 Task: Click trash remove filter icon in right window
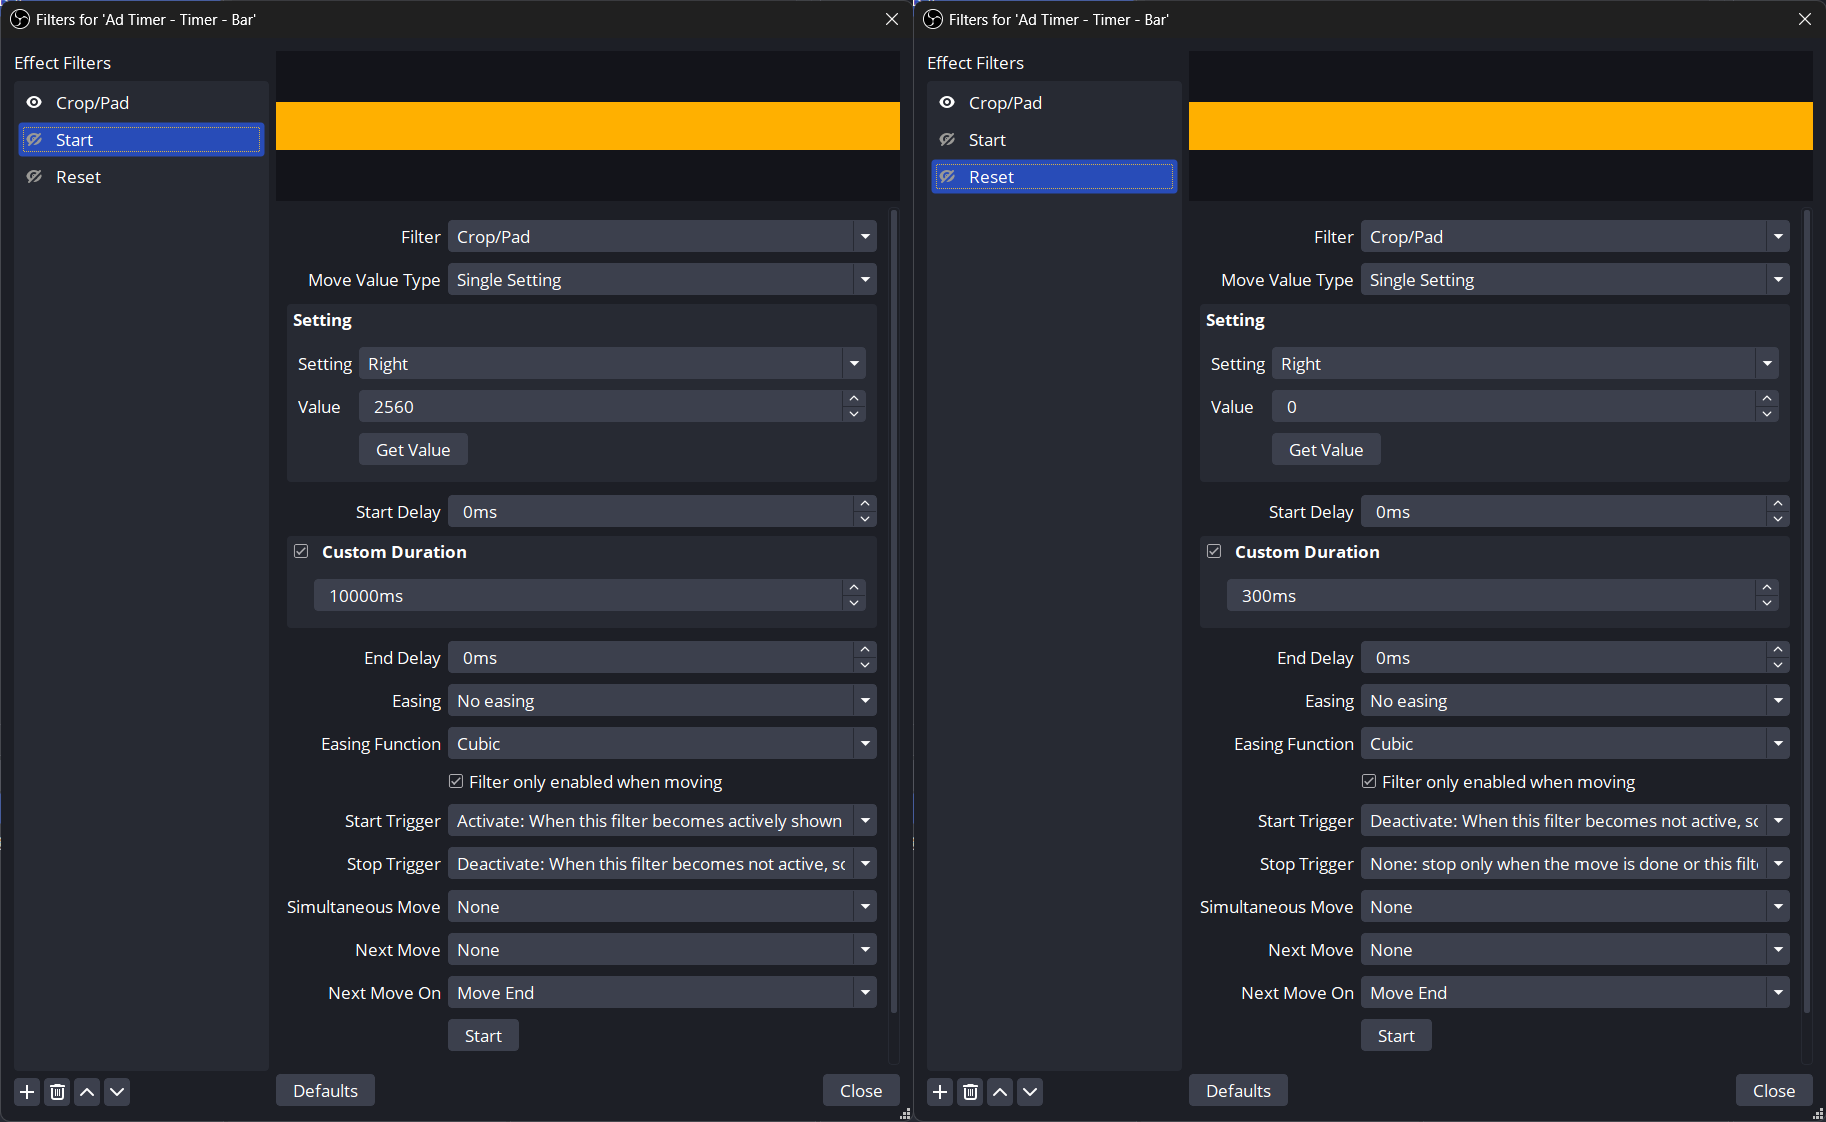[970, 1092]
